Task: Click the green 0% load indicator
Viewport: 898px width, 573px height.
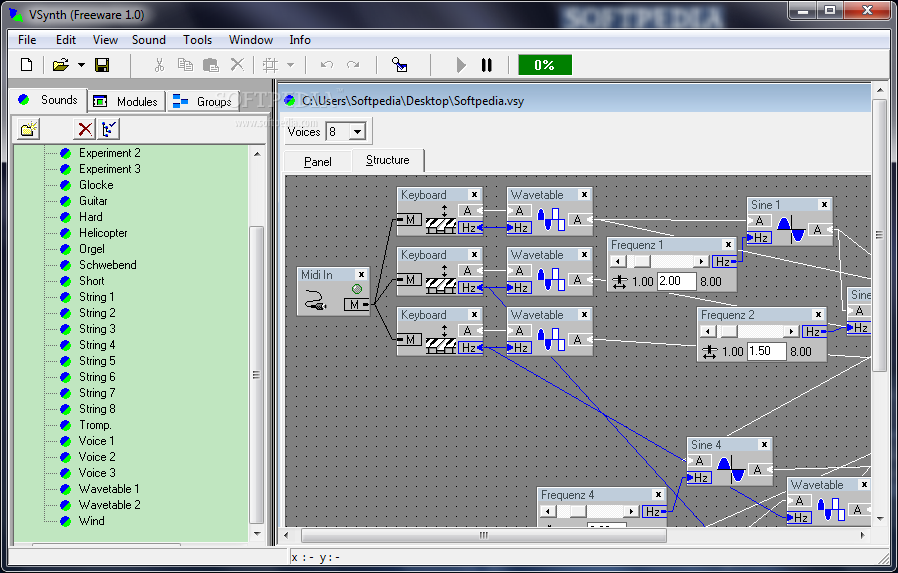Action: tap(545, 65)
